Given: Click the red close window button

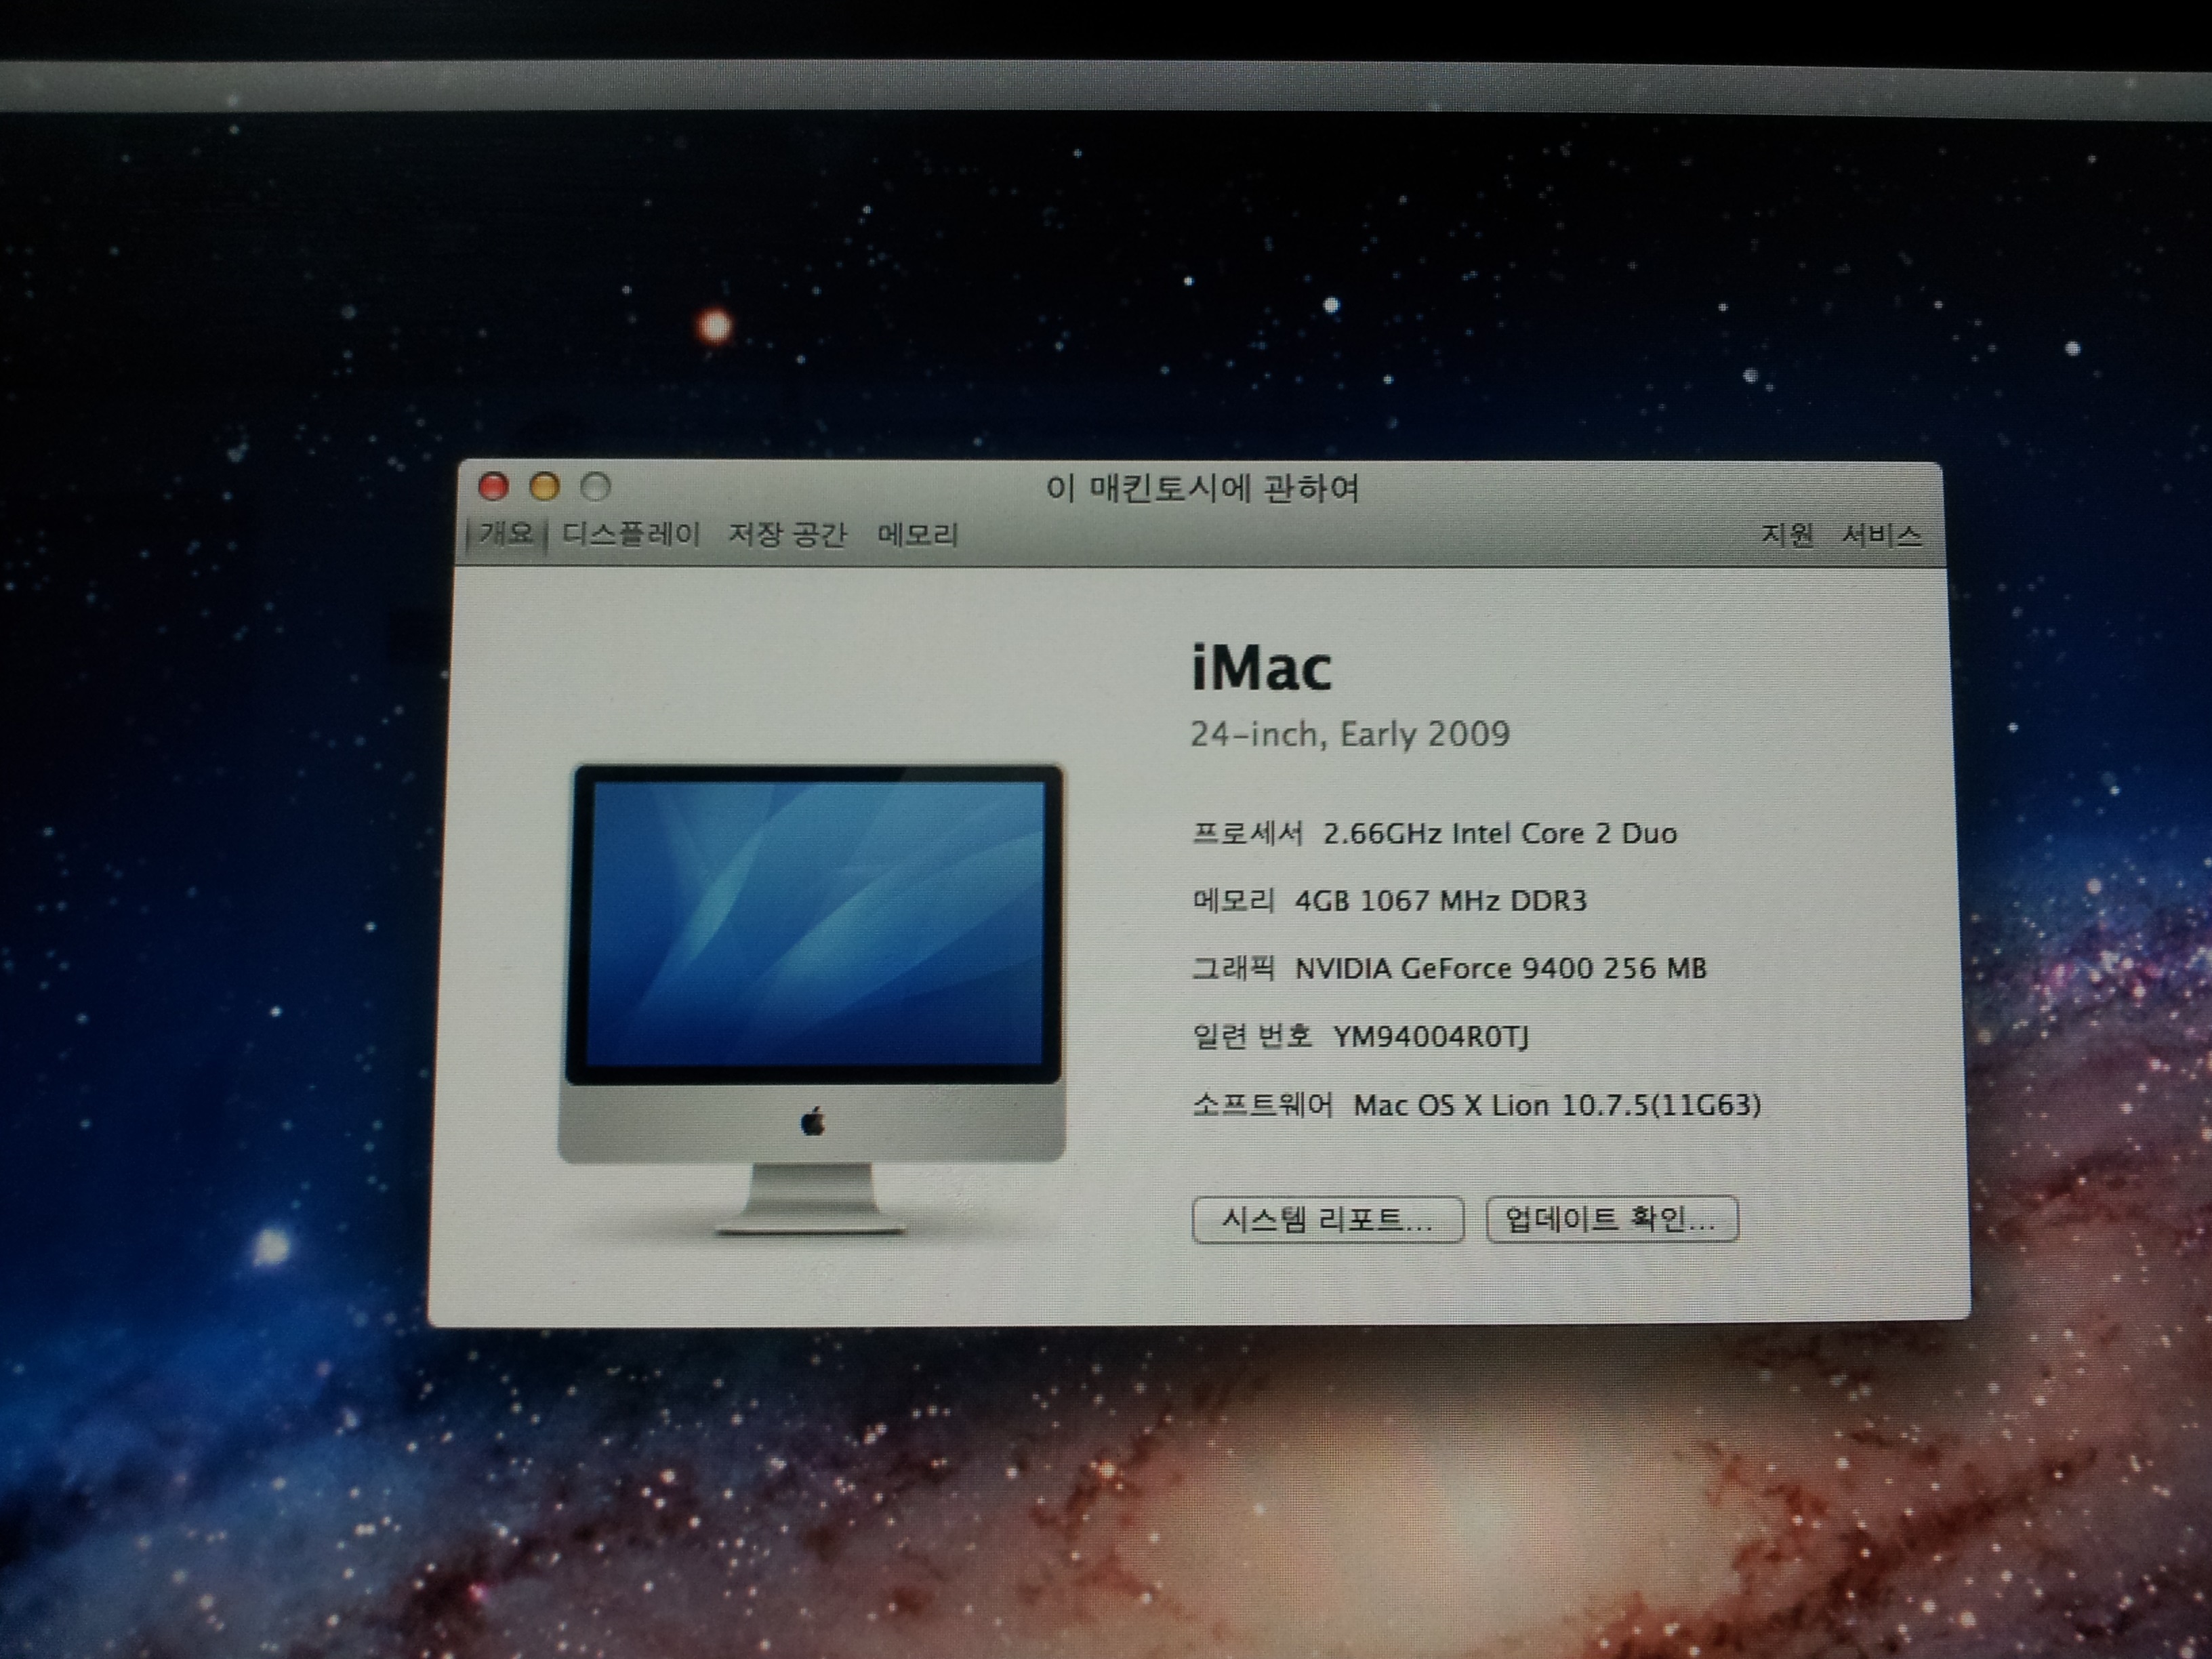Looking at the screenshot, I should pyautogui.click(x=494, y=487).
